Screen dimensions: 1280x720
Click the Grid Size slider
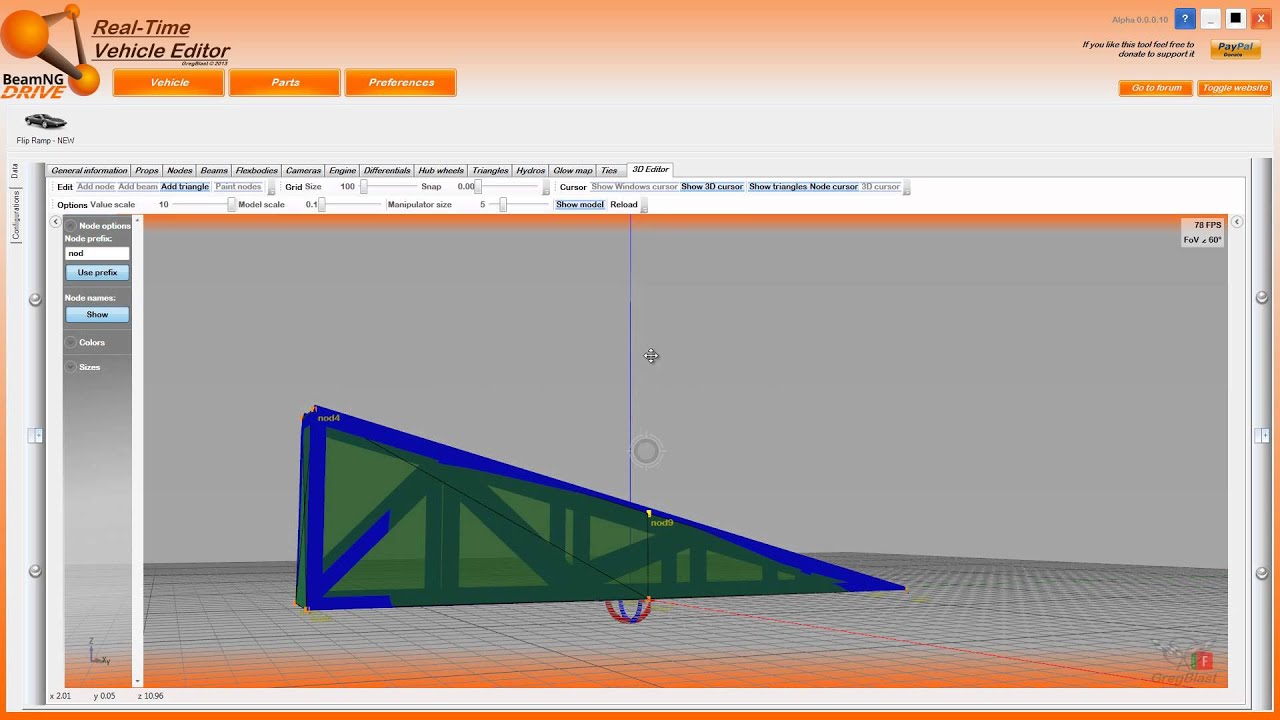pos(390,187)
